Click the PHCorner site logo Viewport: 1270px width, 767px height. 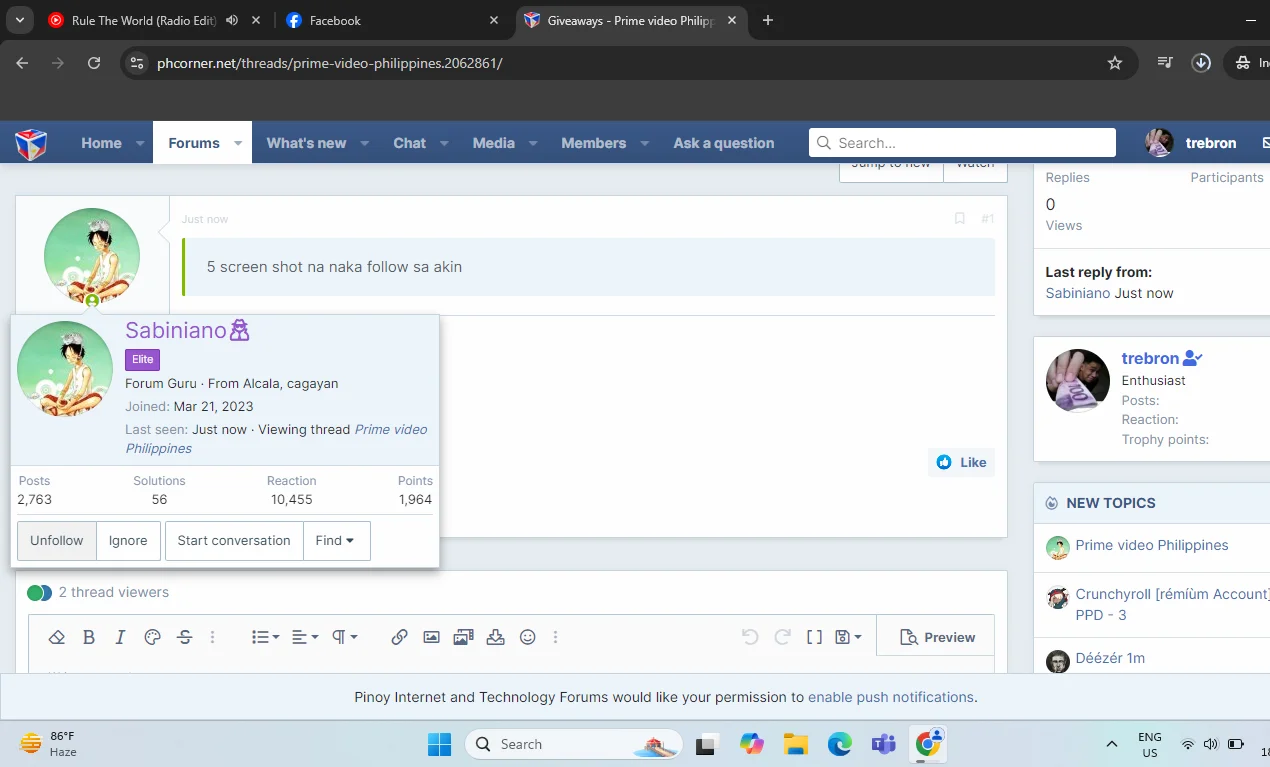(31, 143)
